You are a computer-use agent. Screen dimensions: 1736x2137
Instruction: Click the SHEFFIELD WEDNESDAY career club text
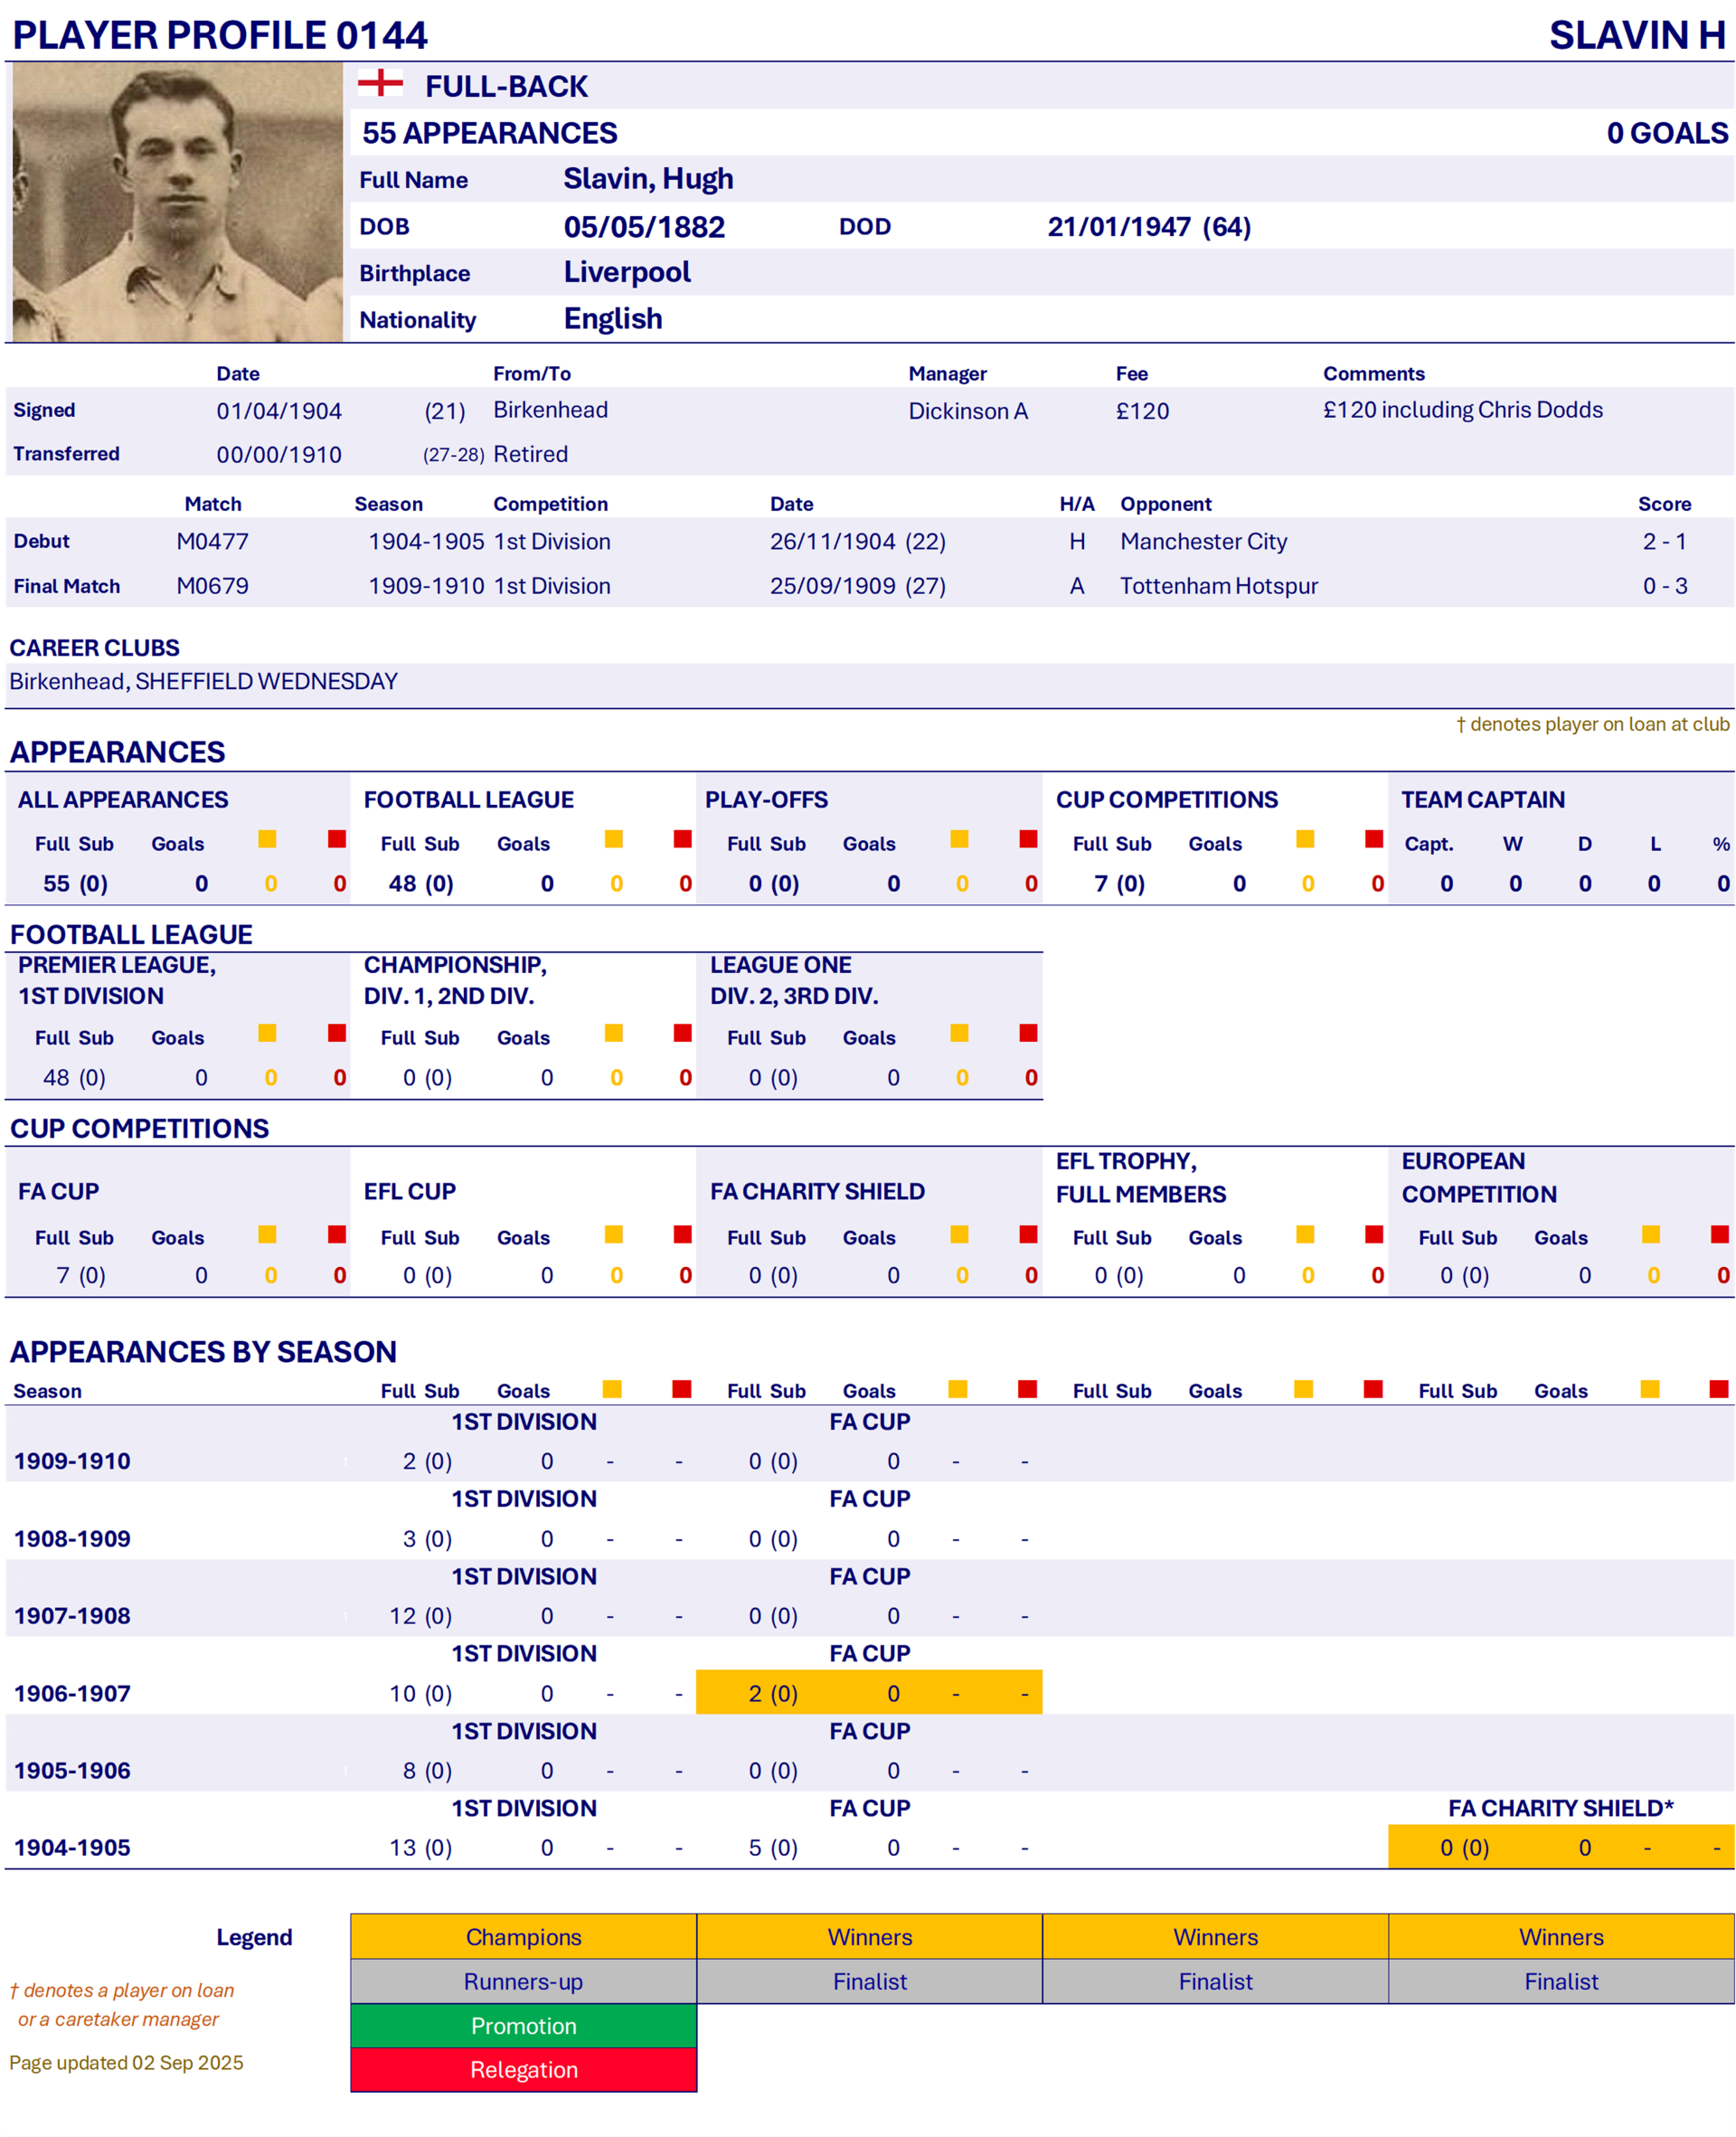click(x=266, y=681)
